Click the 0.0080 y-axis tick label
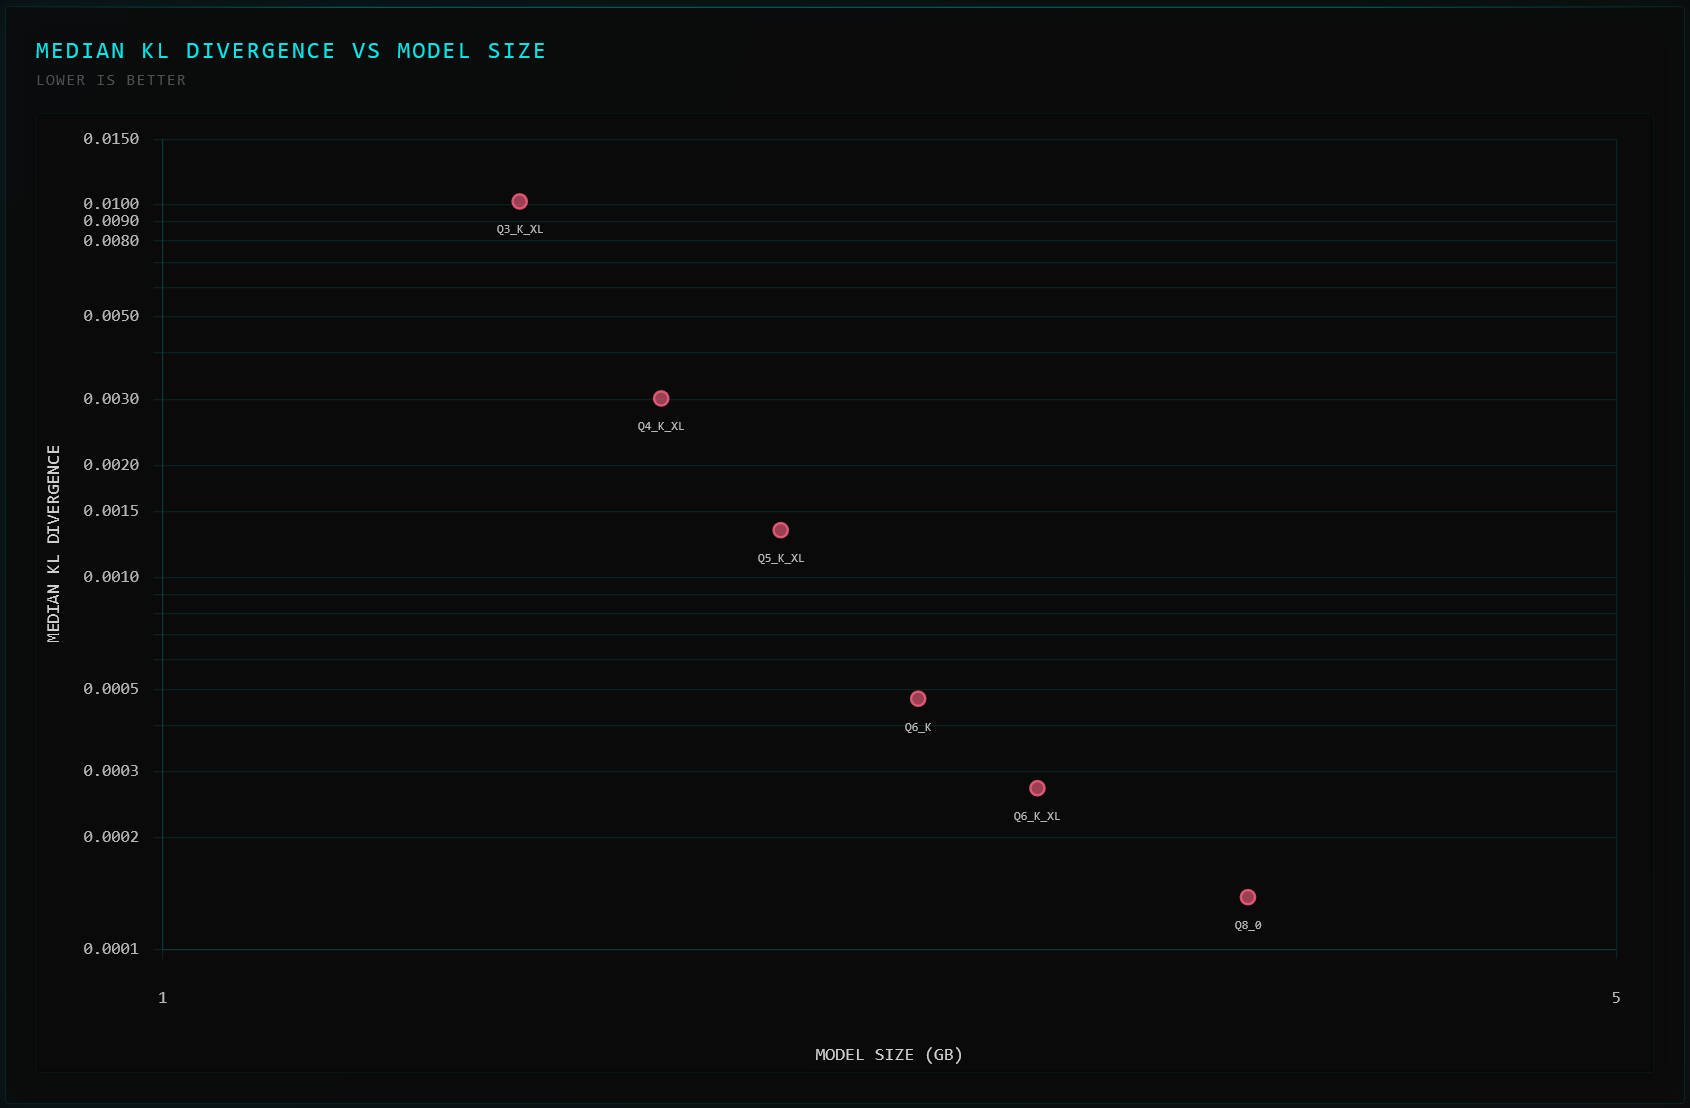Image resolution: width=1690 pixels, height=1108 pixels. [x=111, y=241]
